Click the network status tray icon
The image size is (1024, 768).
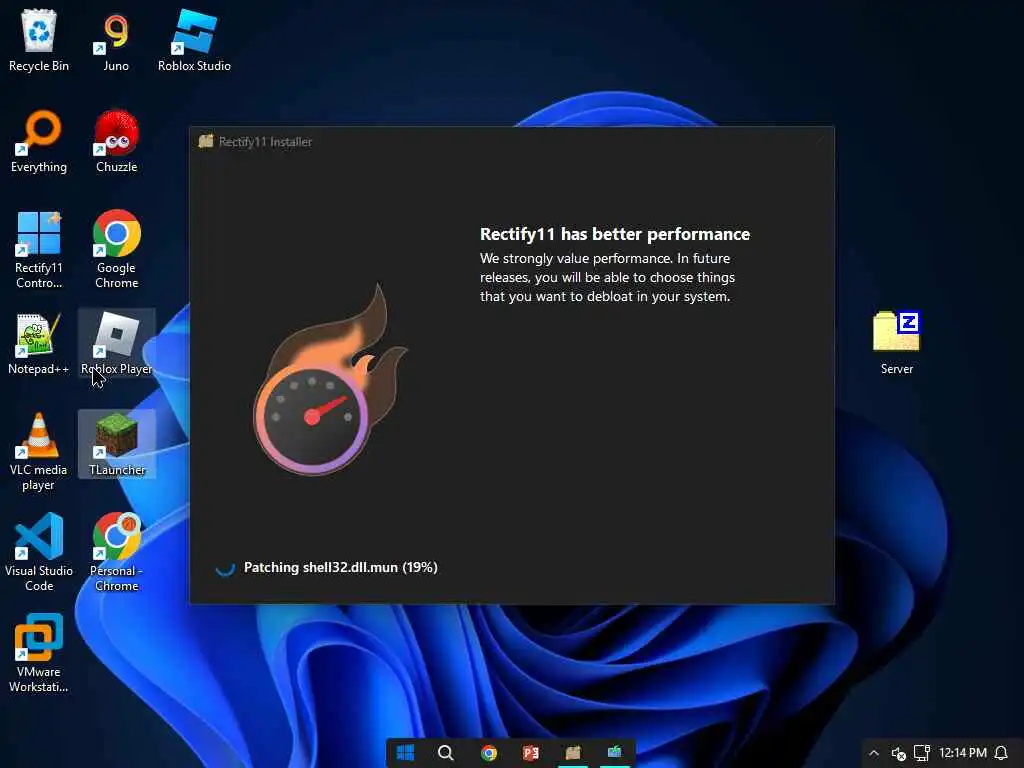[921, 753]
